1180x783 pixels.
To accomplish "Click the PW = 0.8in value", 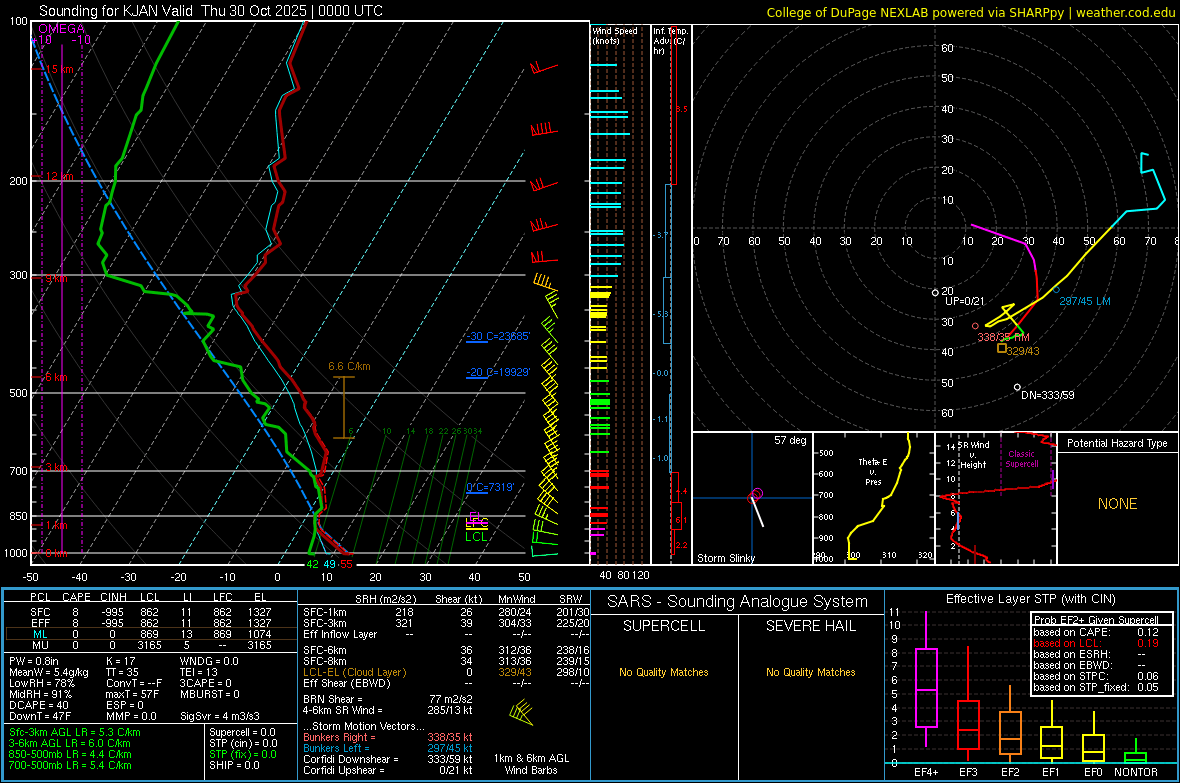I will point(34,662).
